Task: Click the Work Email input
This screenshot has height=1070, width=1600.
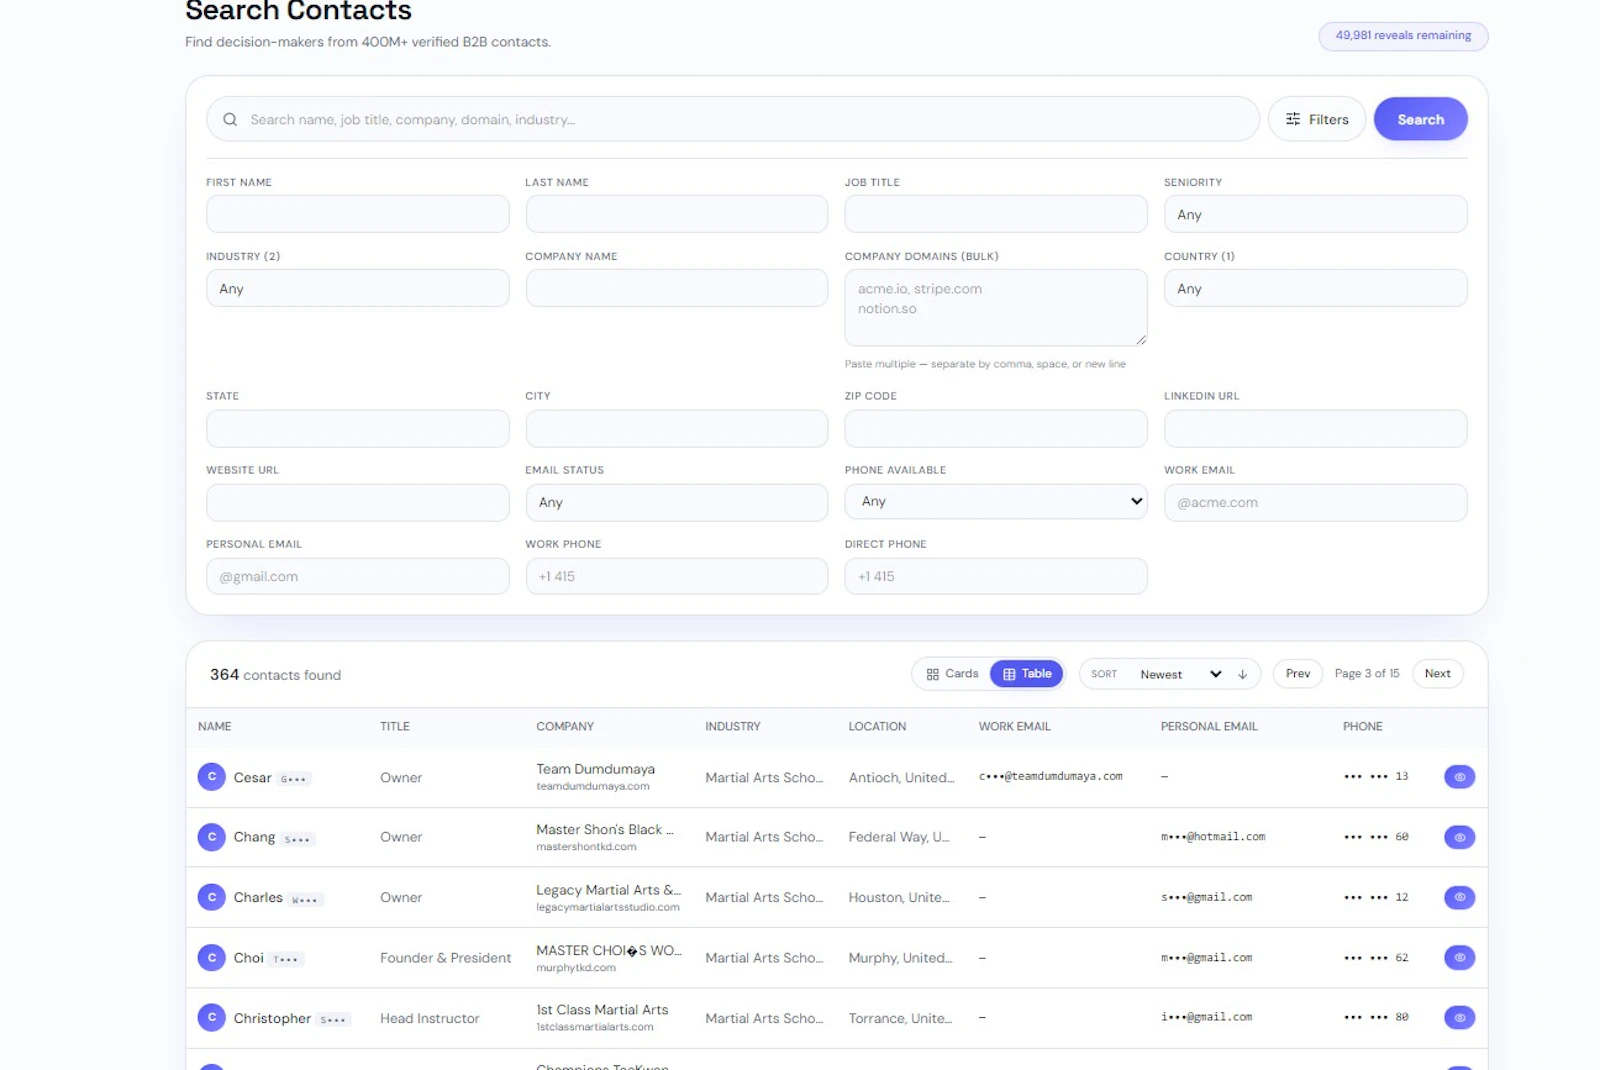Action: tap(1315, 502)
